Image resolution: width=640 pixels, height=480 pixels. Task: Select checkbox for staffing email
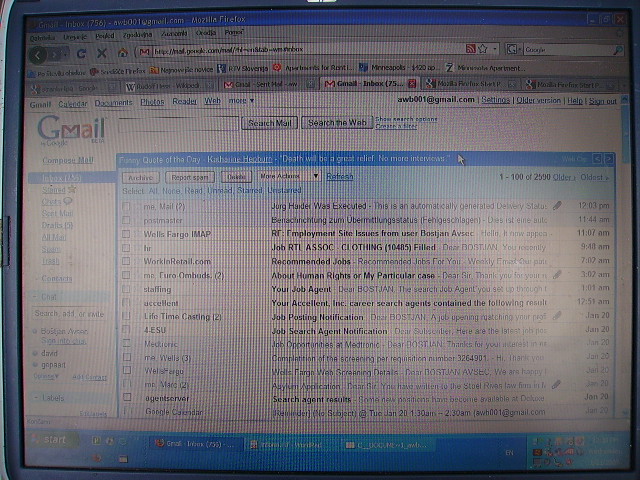[x=126, y=289]
